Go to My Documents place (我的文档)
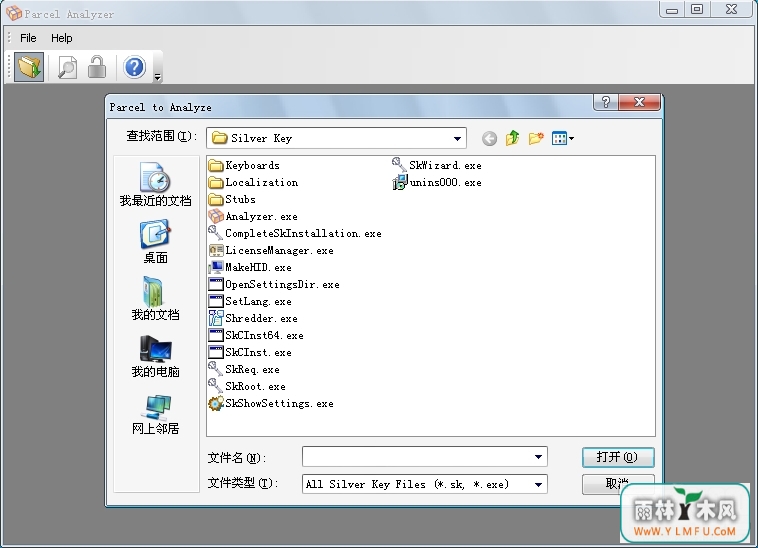The height and width of the screenshot is (548, 758). (155, 299)
